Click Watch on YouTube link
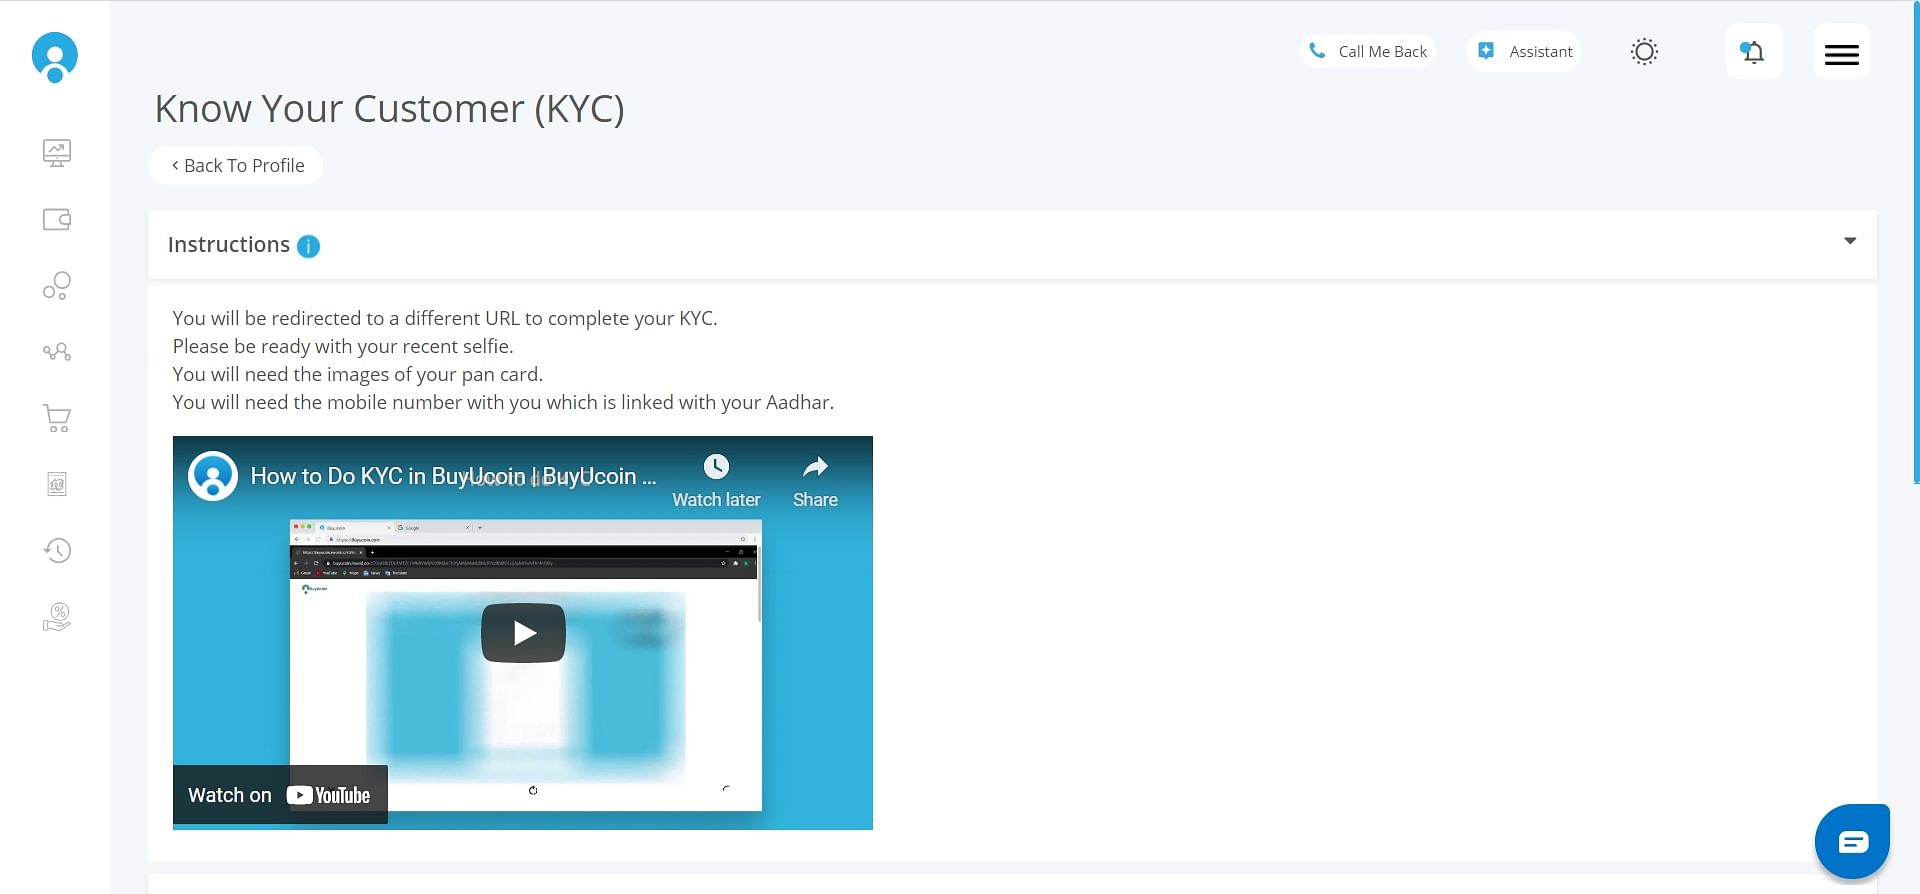 280,795
